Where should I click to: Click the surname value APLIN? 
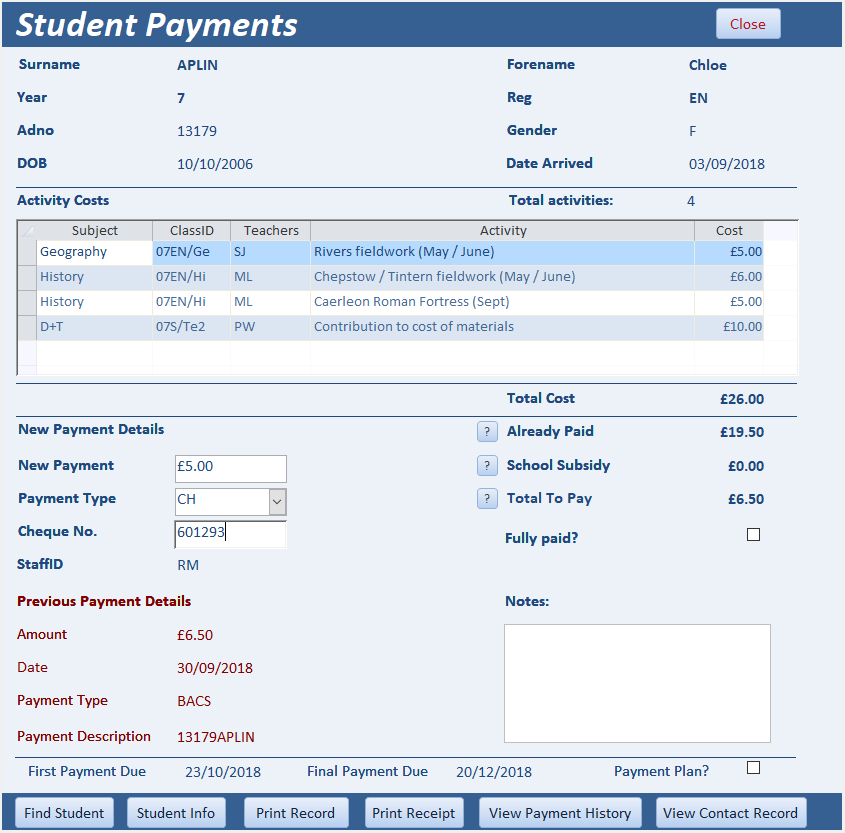click(197, 65)
